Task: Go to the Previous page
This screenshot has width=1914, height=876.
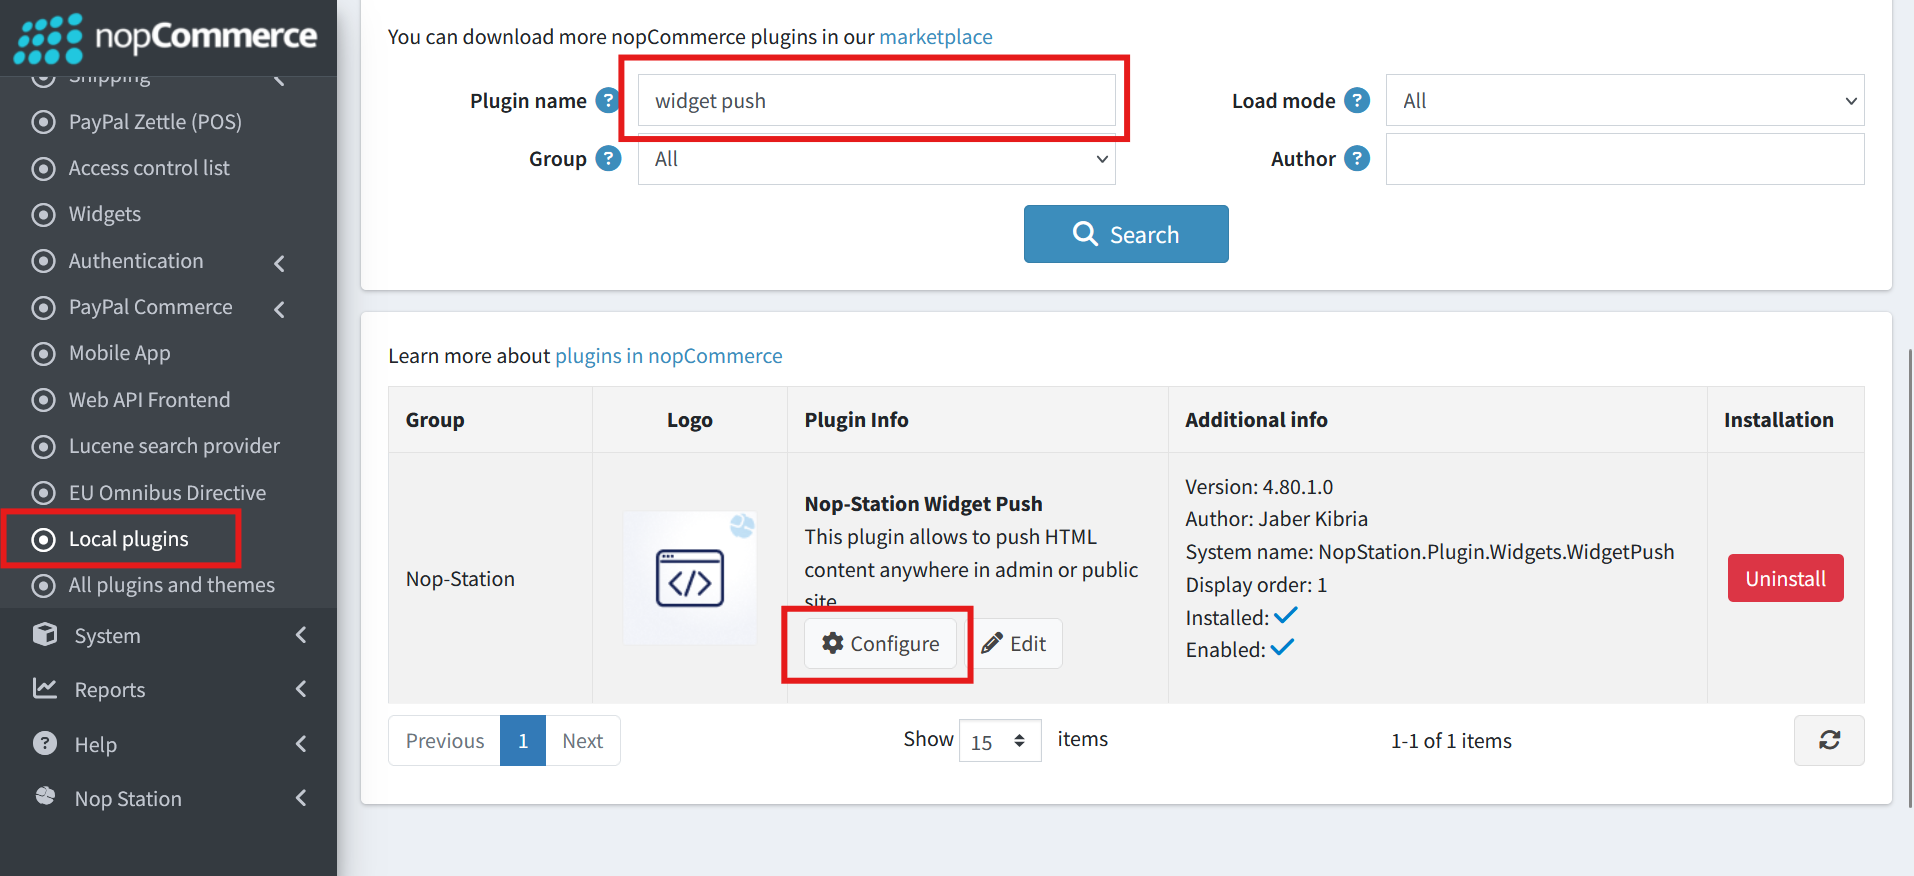Action: [x=444, y=740]
